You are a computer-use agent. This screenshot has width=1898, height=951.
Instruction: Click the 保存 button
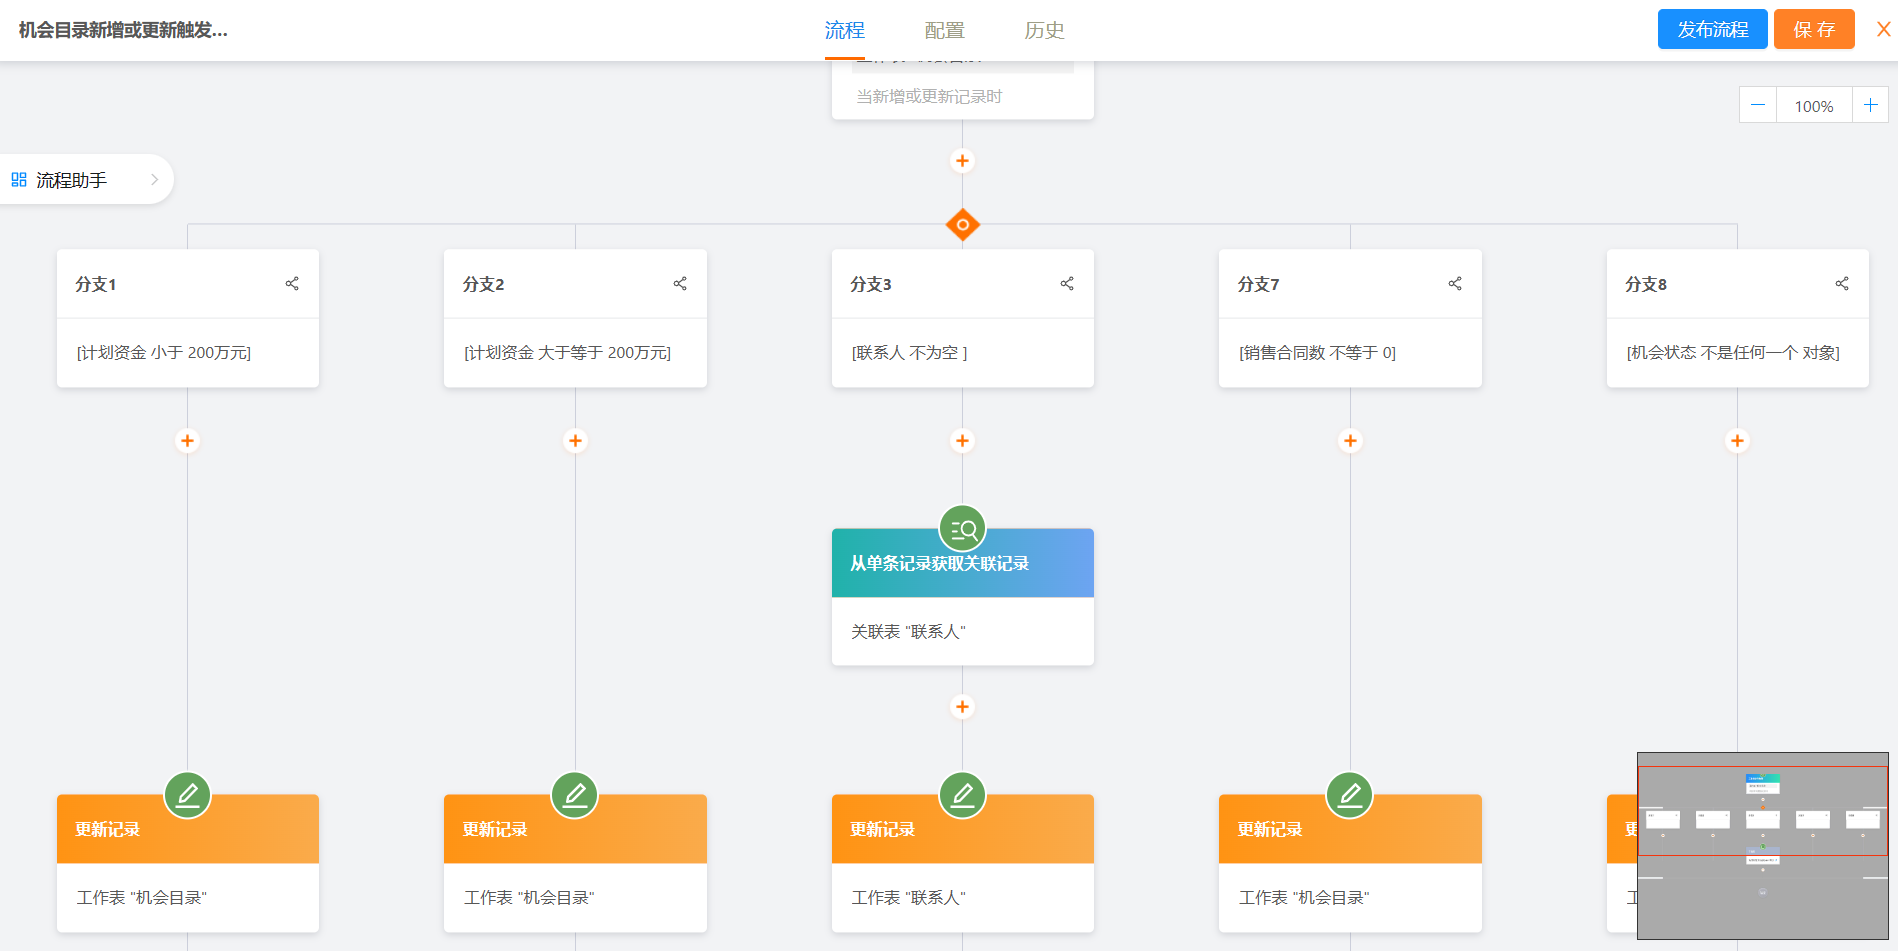click(x=1814, y=29)
